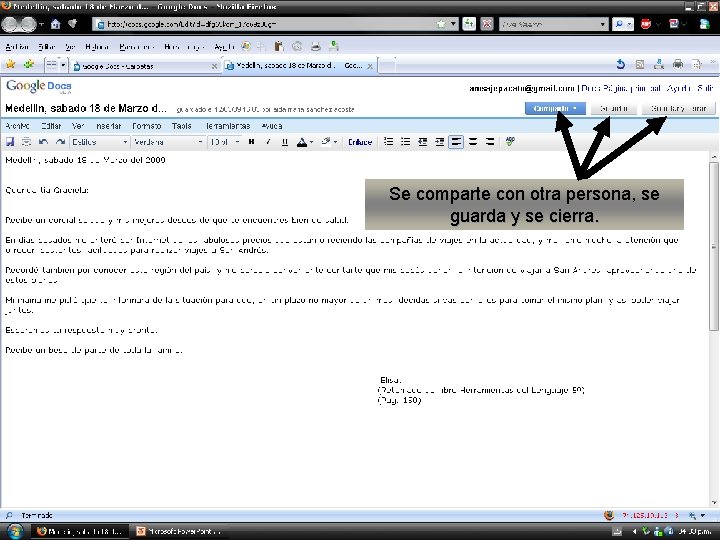Click the browser search input field
The width and height of the screenshot is (720, 540).
tap(549, 24)
